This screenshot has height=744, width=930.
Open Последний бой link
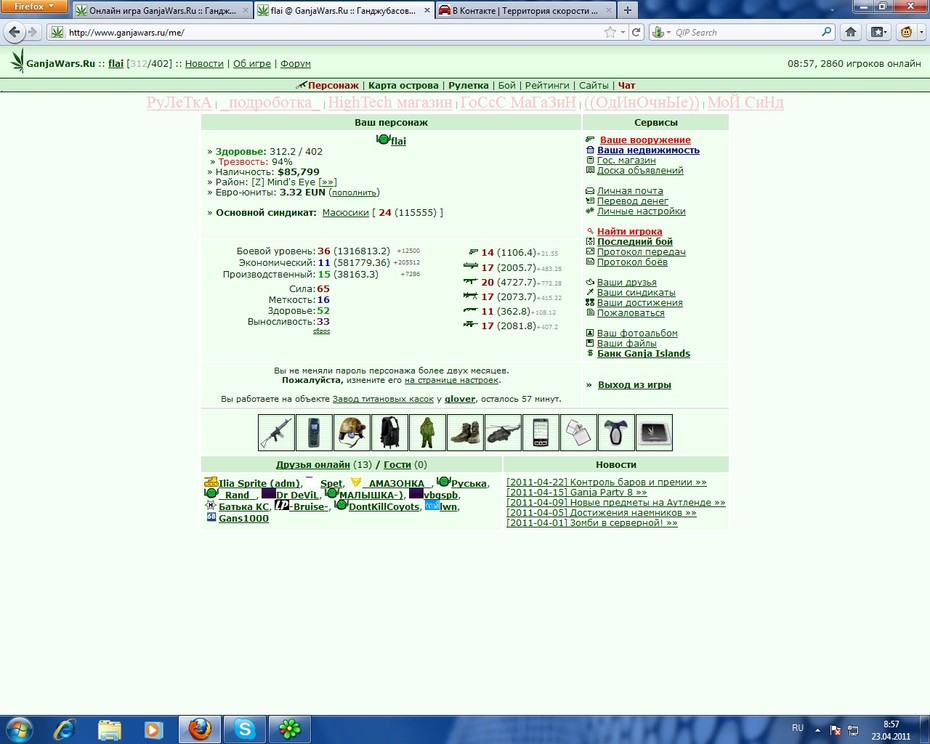[635, 241]
